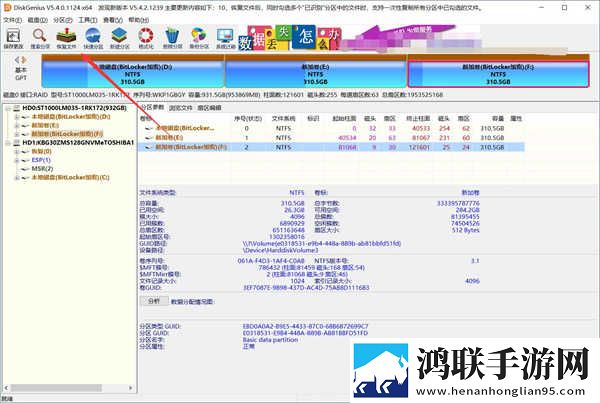Click the drive icon beside MSR(2) in tree
Screen dimensions: 600x403
(25, 169)
